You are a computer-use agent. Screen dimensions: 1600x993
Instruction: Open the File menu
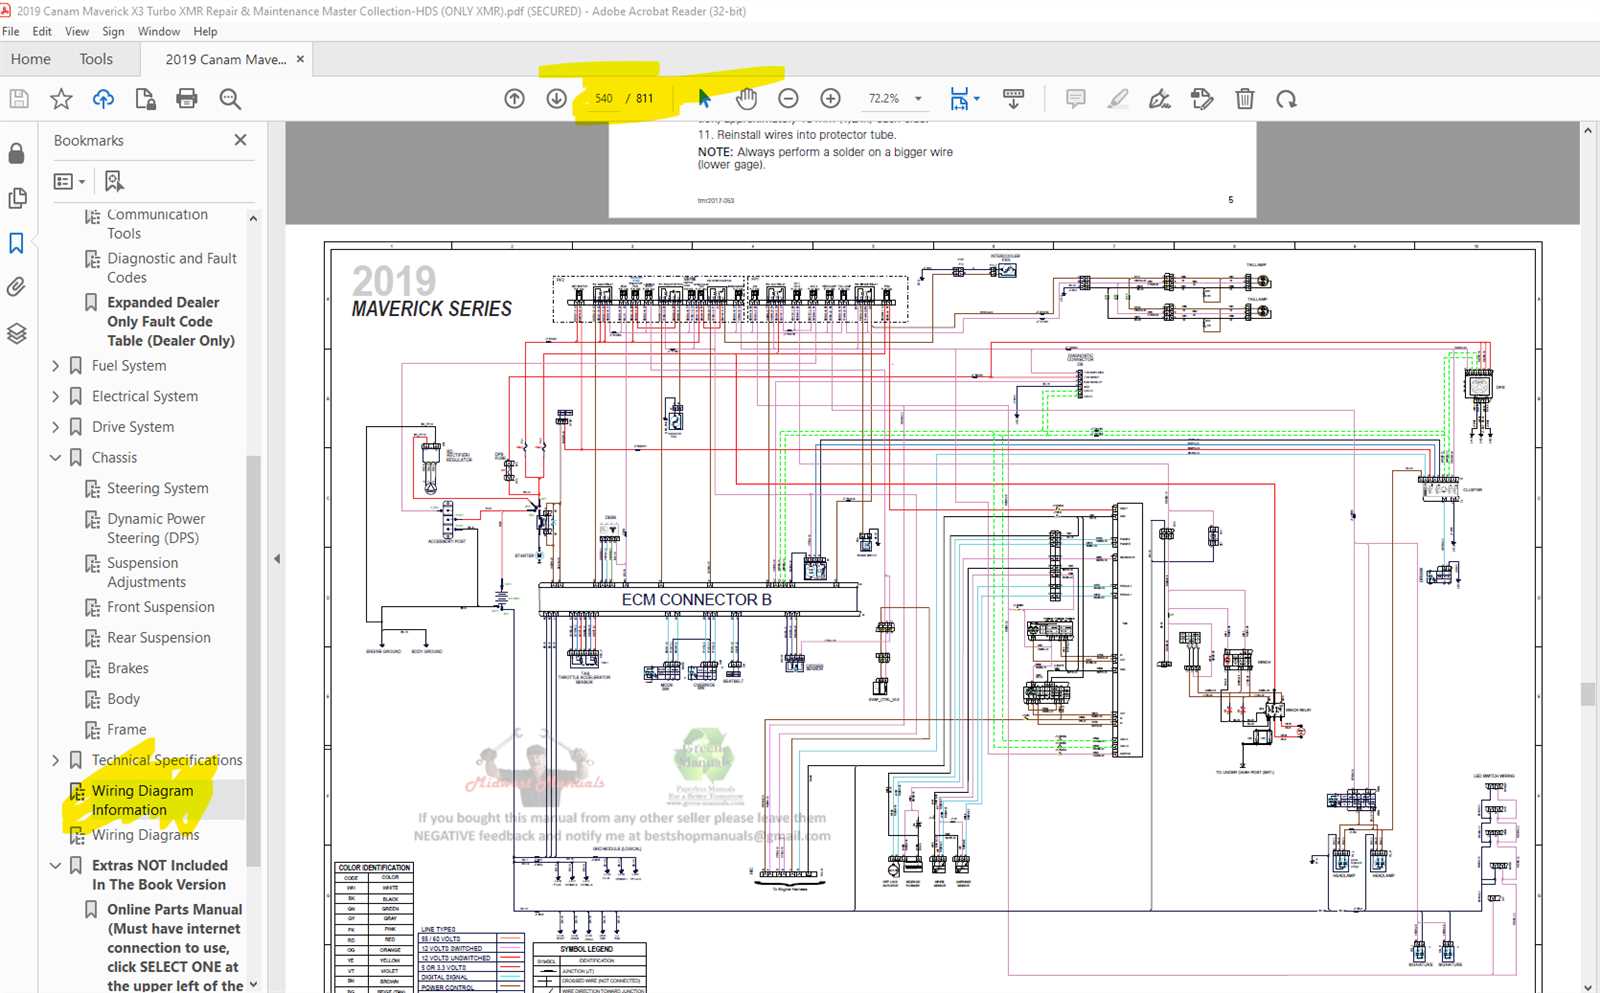[x=11, y=31]
